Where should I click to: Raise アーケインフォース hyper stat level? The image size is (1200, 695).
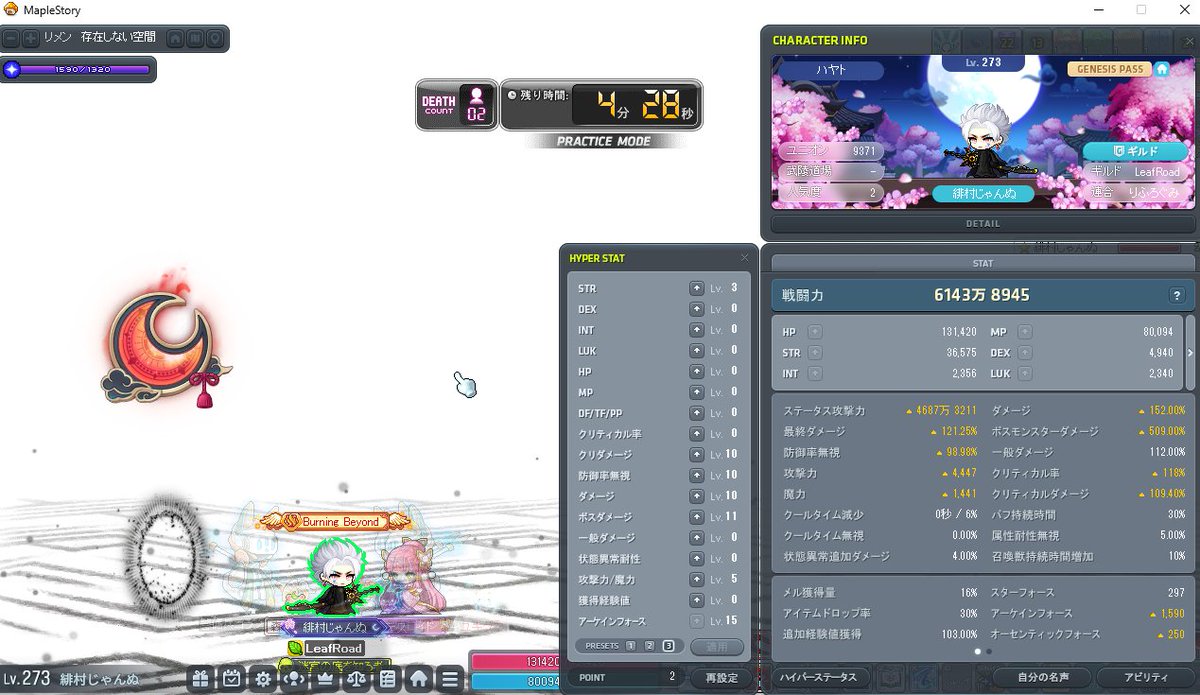click(x=696, y=621)
